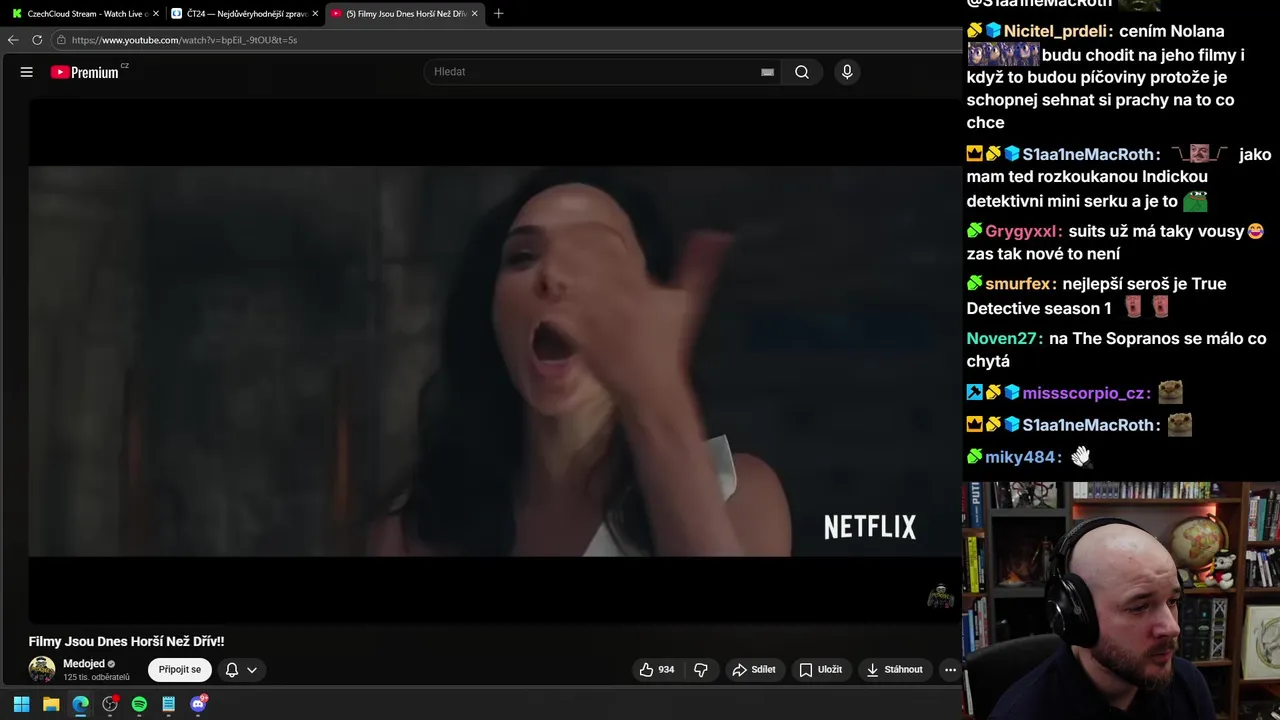
Task: Click the frog emote from missscorpio_cz
Action: (x=1170, y=392)
